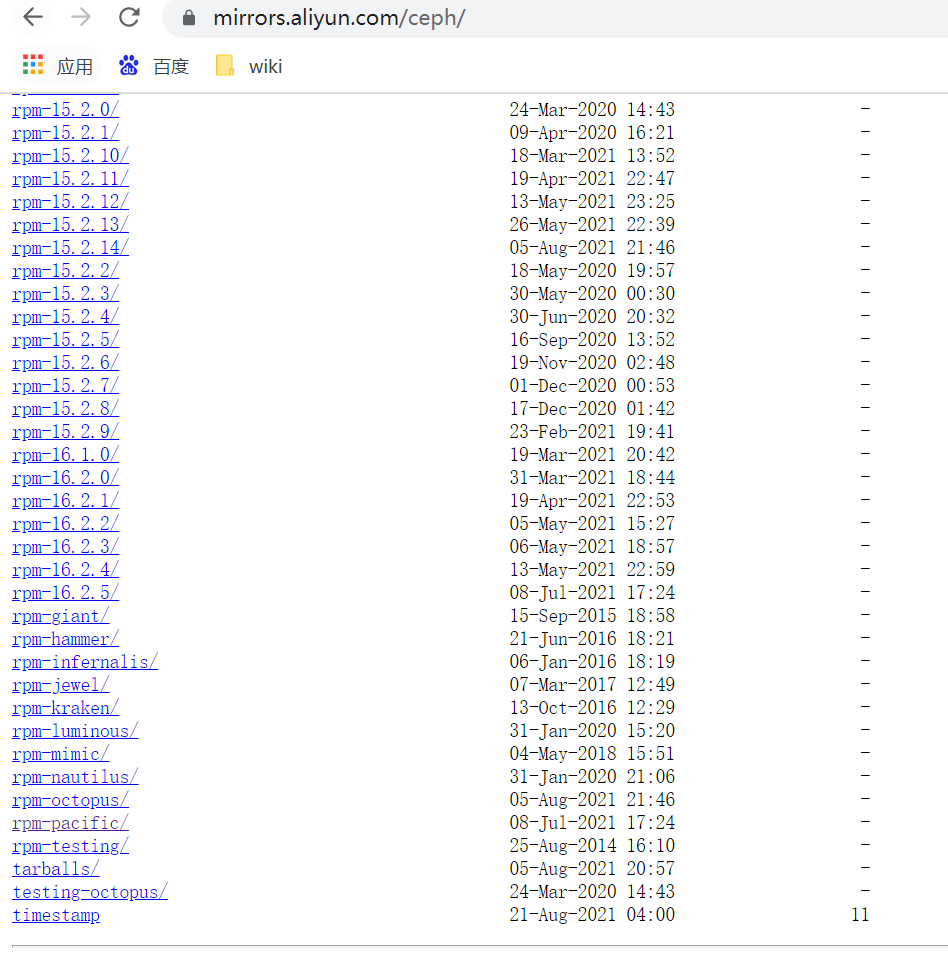Open the rpm-hammer directory

64,639
